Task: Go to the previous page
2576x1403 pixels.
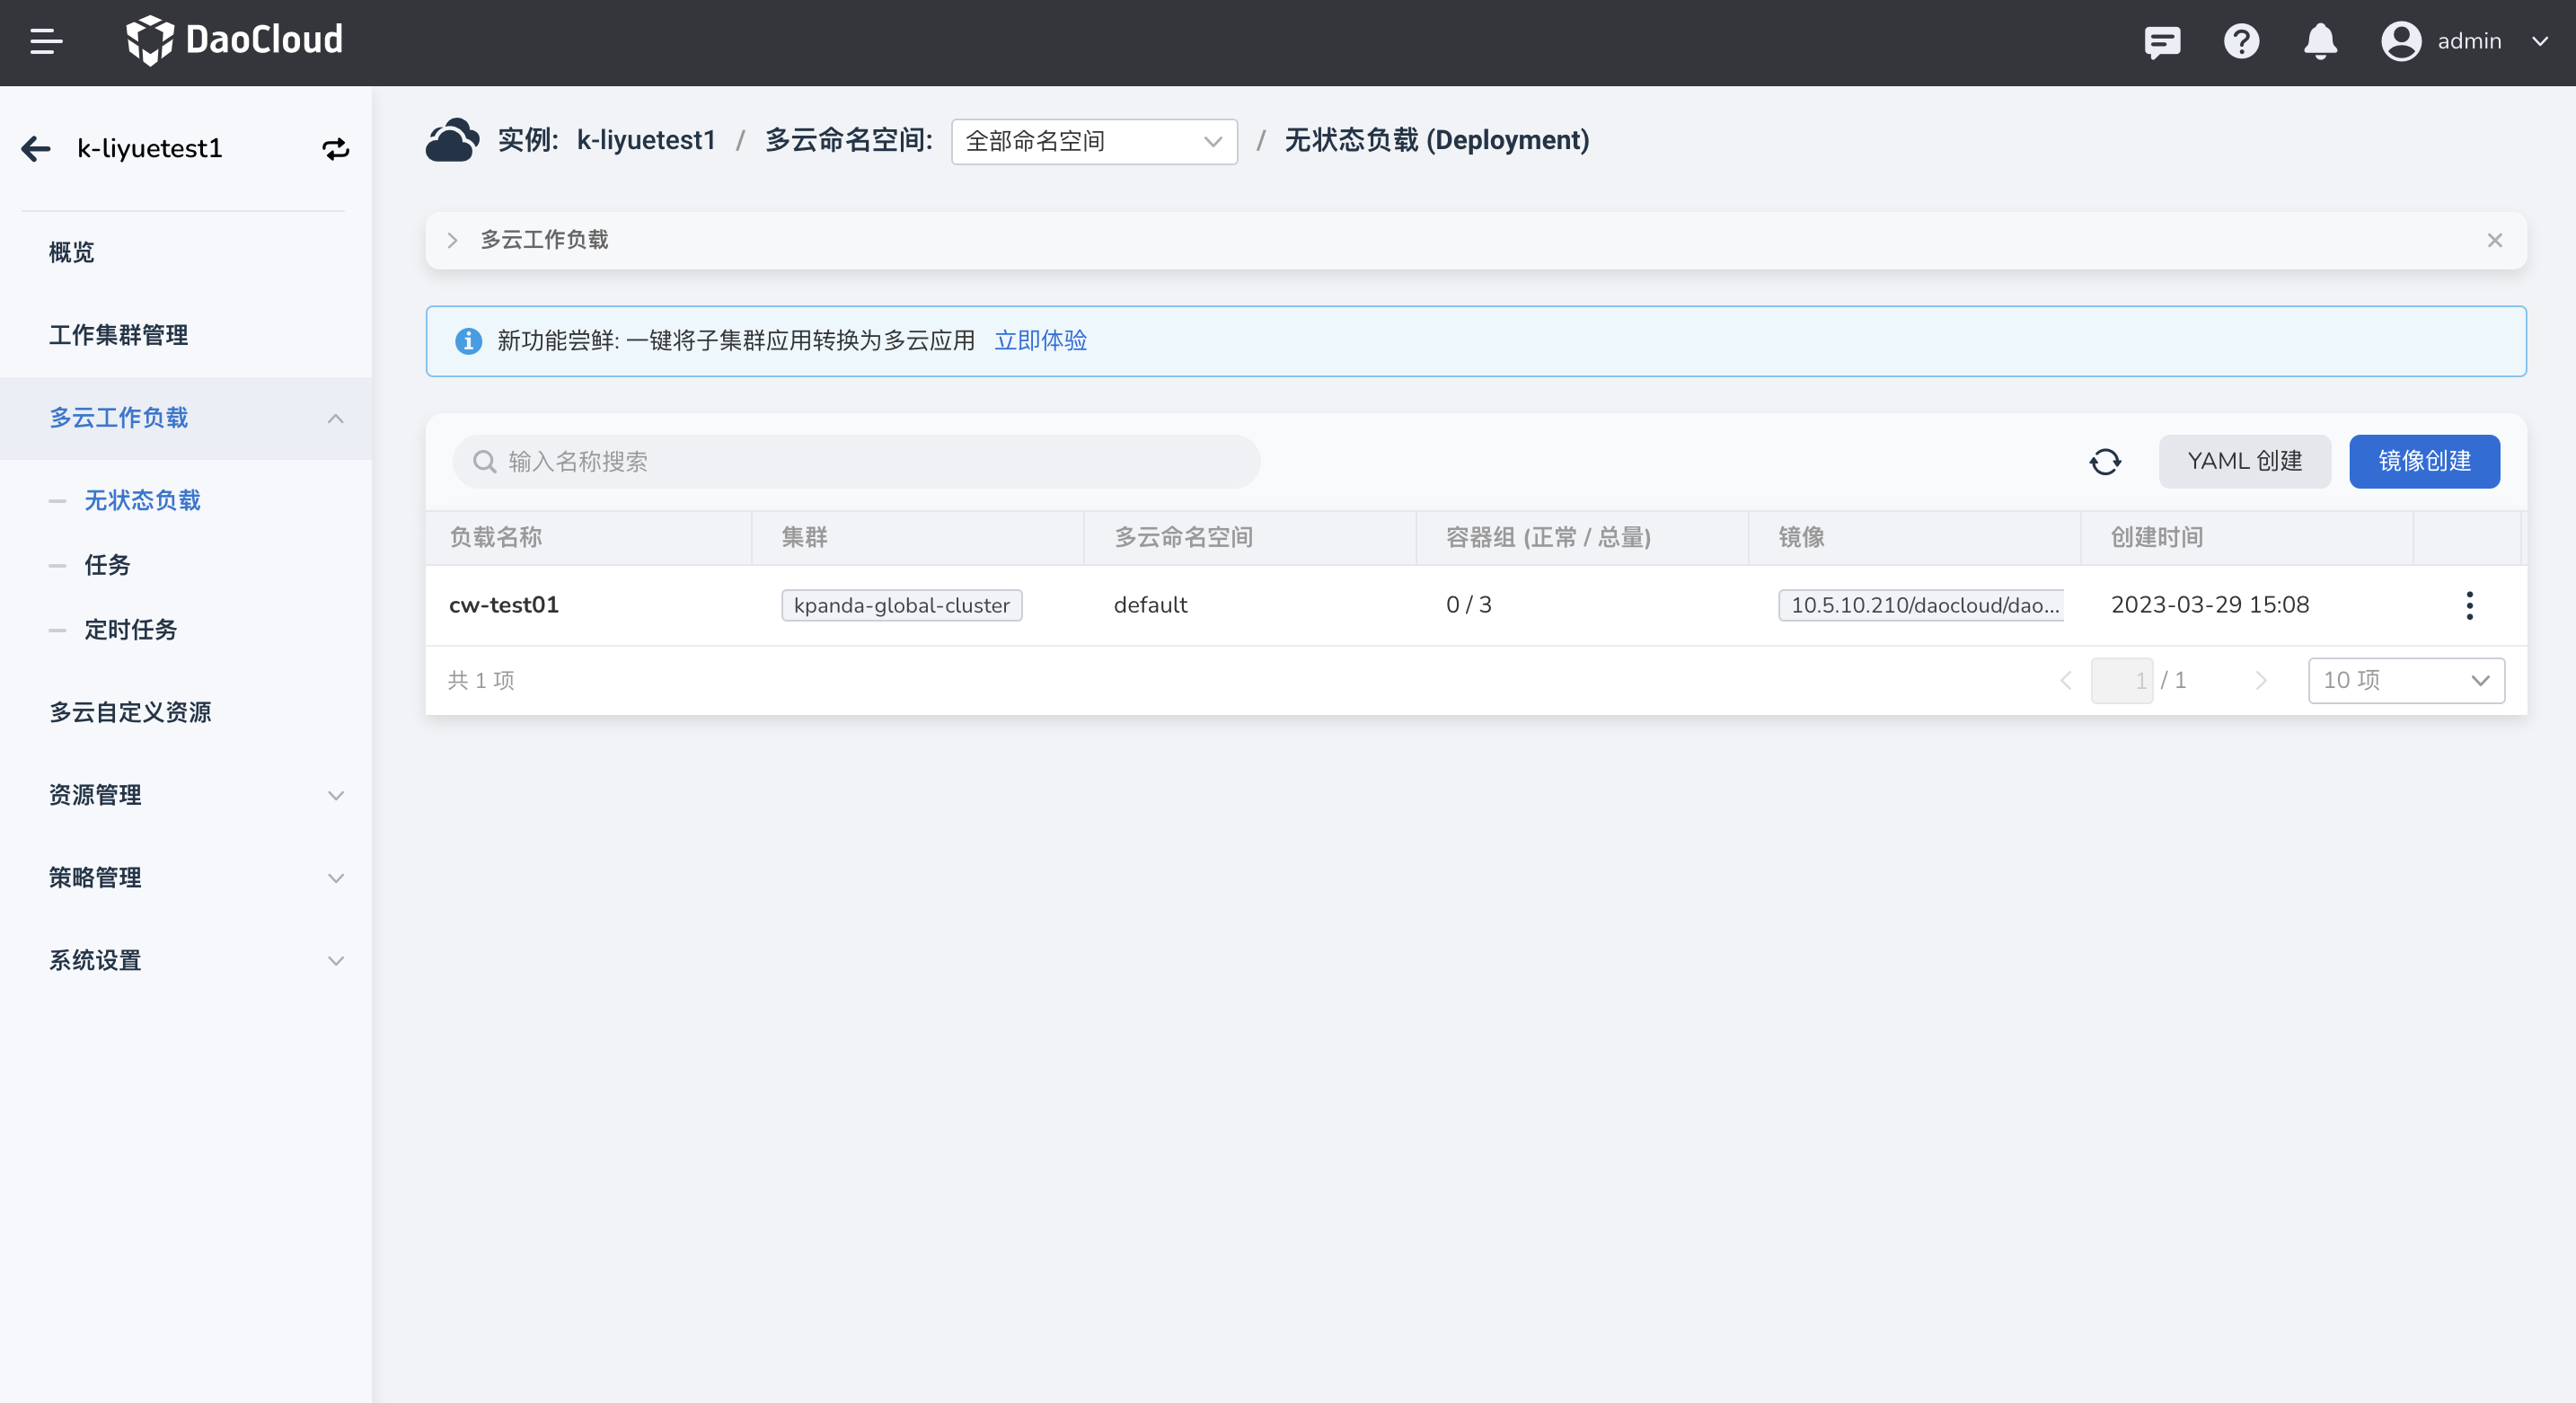Action: 2066,680
